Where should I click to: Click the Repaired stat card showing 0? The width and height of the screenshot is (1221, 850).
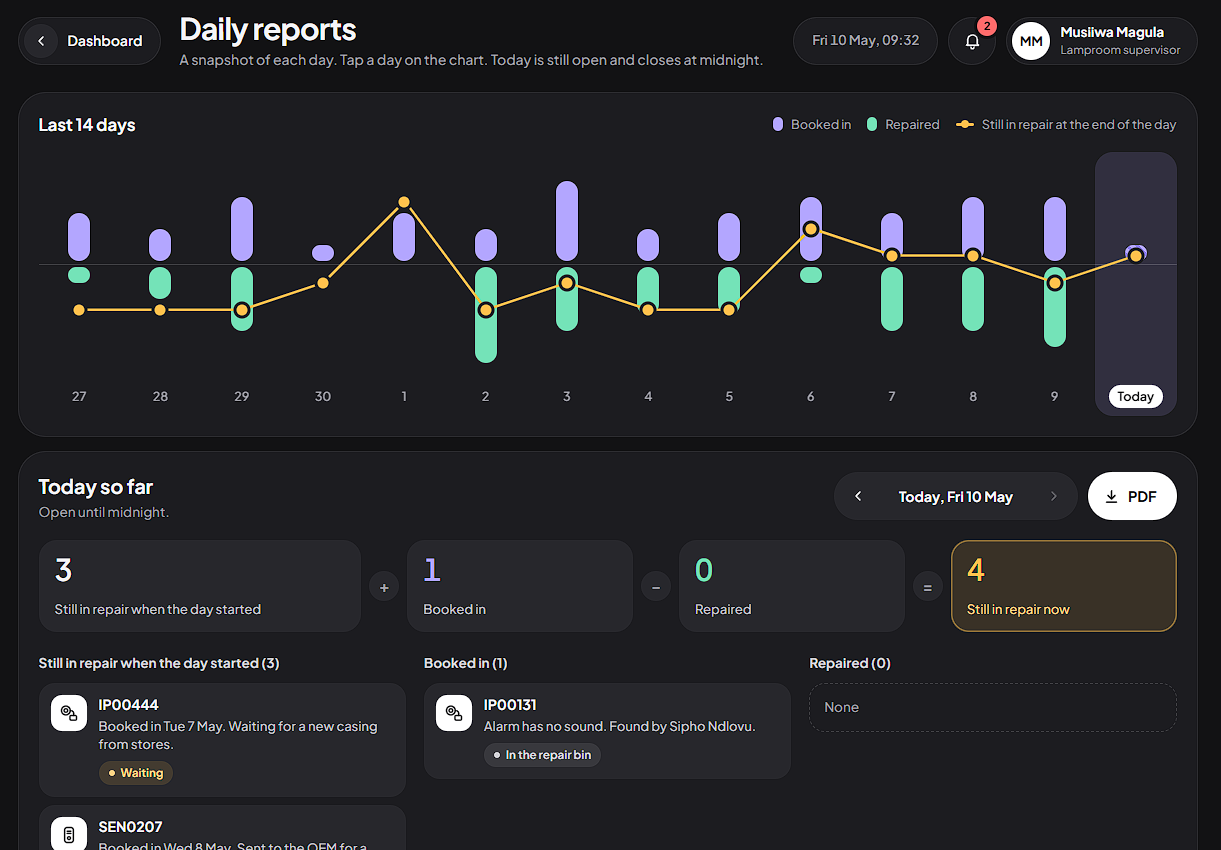click(x=792, y=586)
